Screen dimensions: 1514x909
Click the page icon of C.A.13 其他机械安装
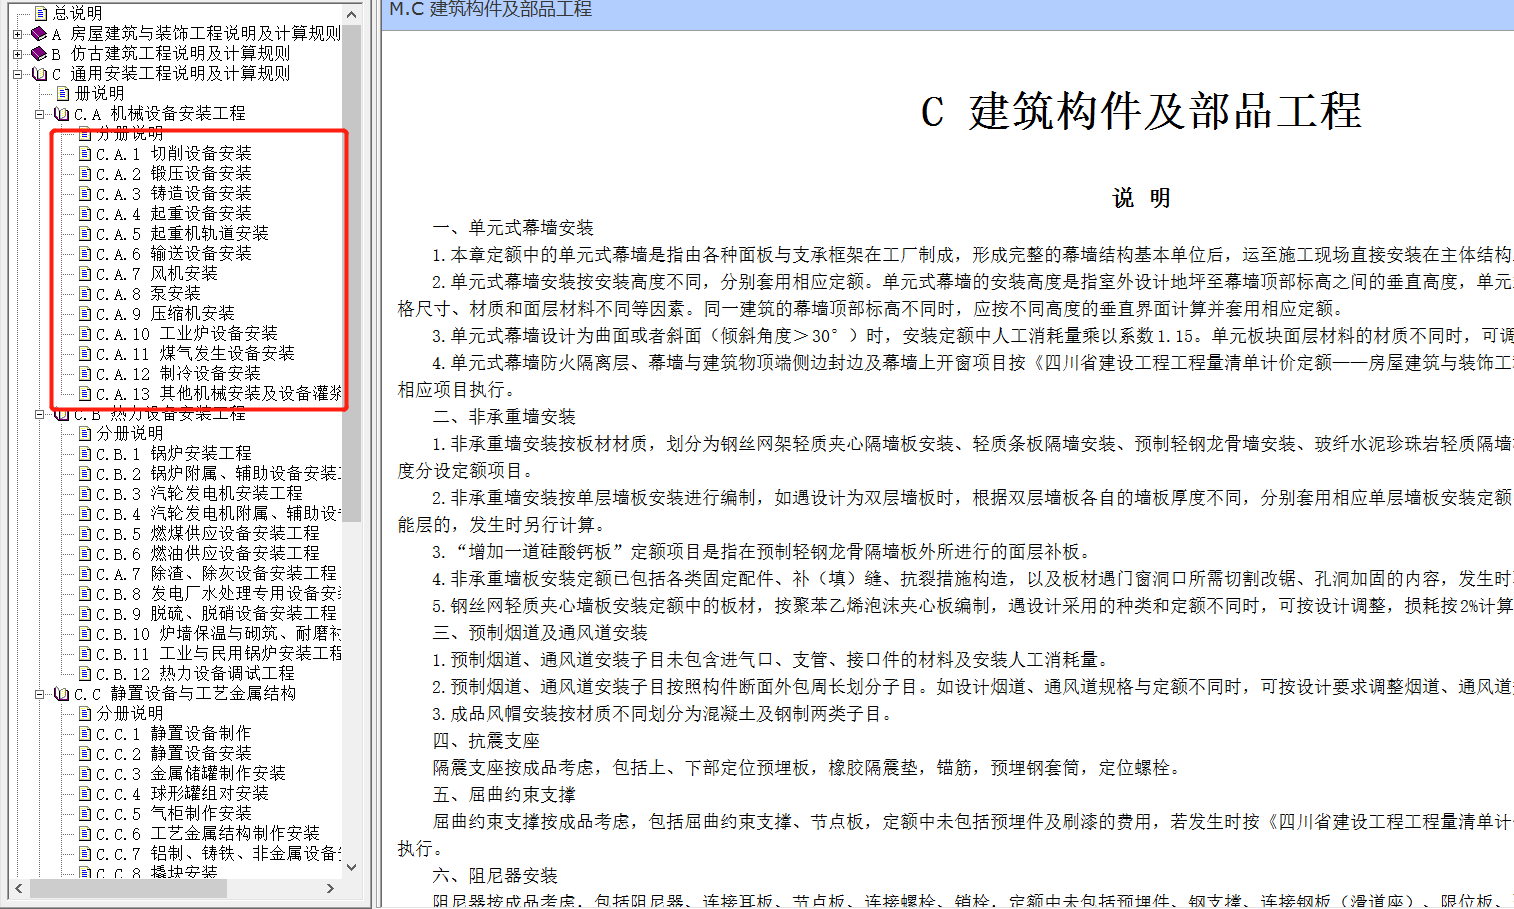click(85, 393)
